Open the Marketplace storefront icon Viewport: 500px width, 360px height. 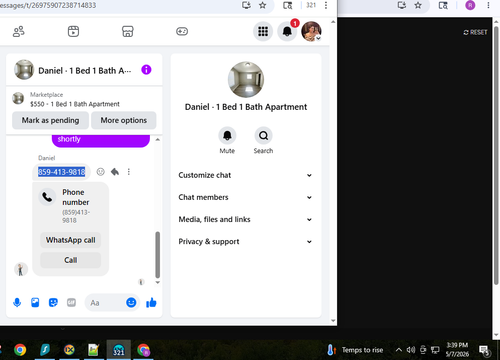tap(128, 32)
